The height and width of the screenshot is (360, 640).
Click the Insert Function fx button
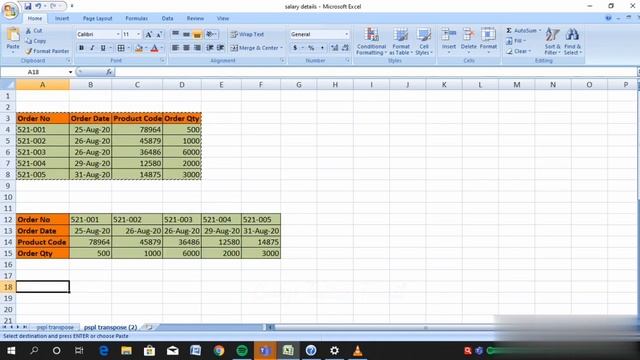click(x=109, y=72)
